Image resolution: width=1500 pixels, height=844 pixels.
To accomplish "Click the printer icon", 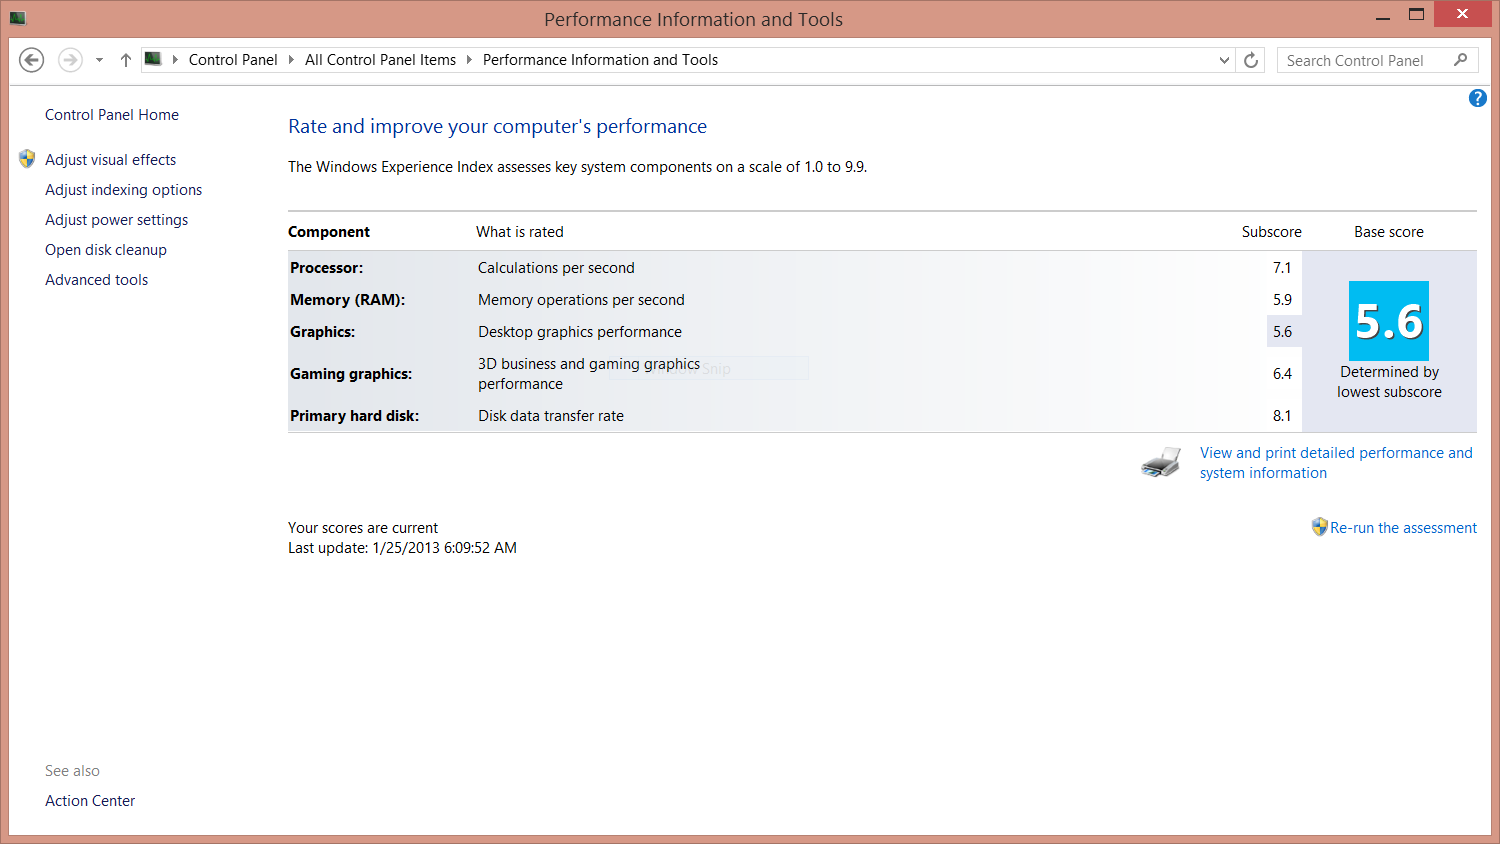I will pyautogui.click(x=1161, y=462).
